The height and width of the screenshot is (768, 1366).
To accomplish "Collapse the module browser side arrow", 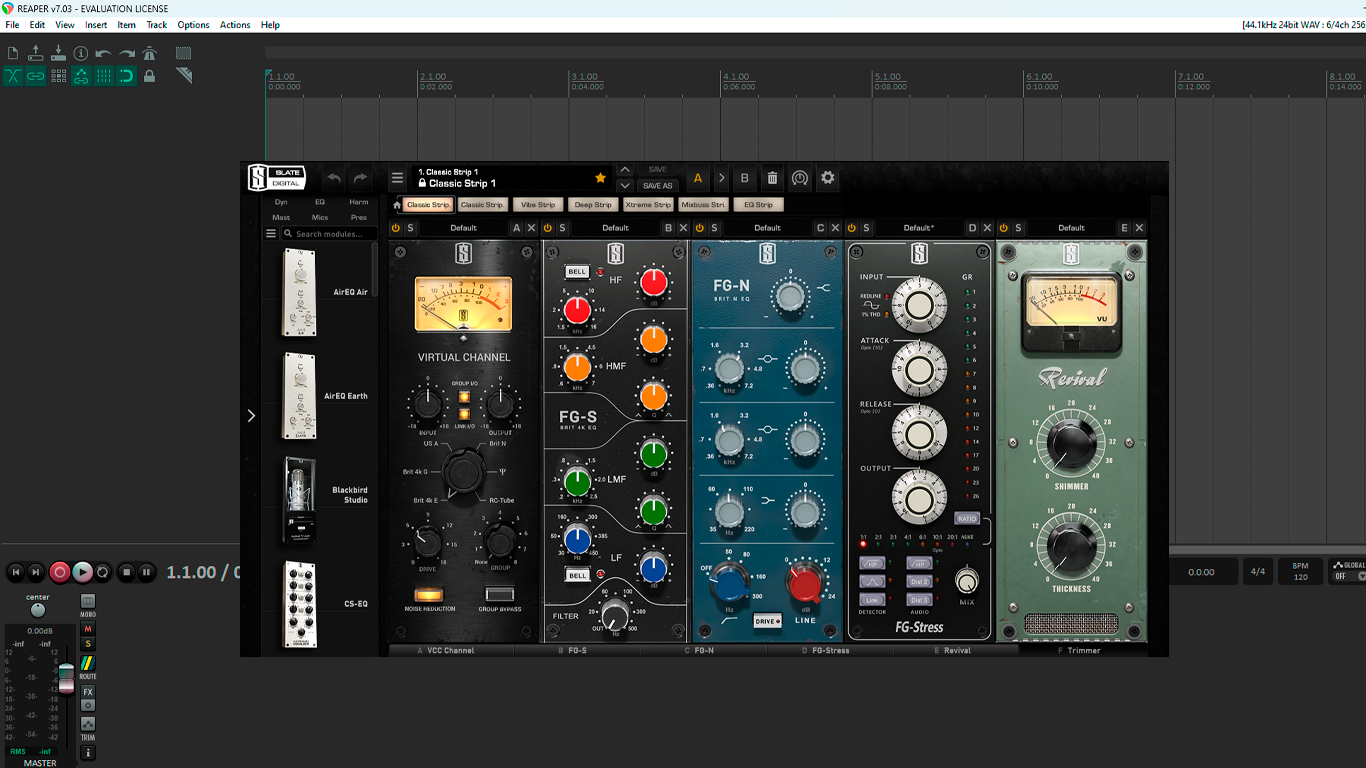I will point(251,415).
